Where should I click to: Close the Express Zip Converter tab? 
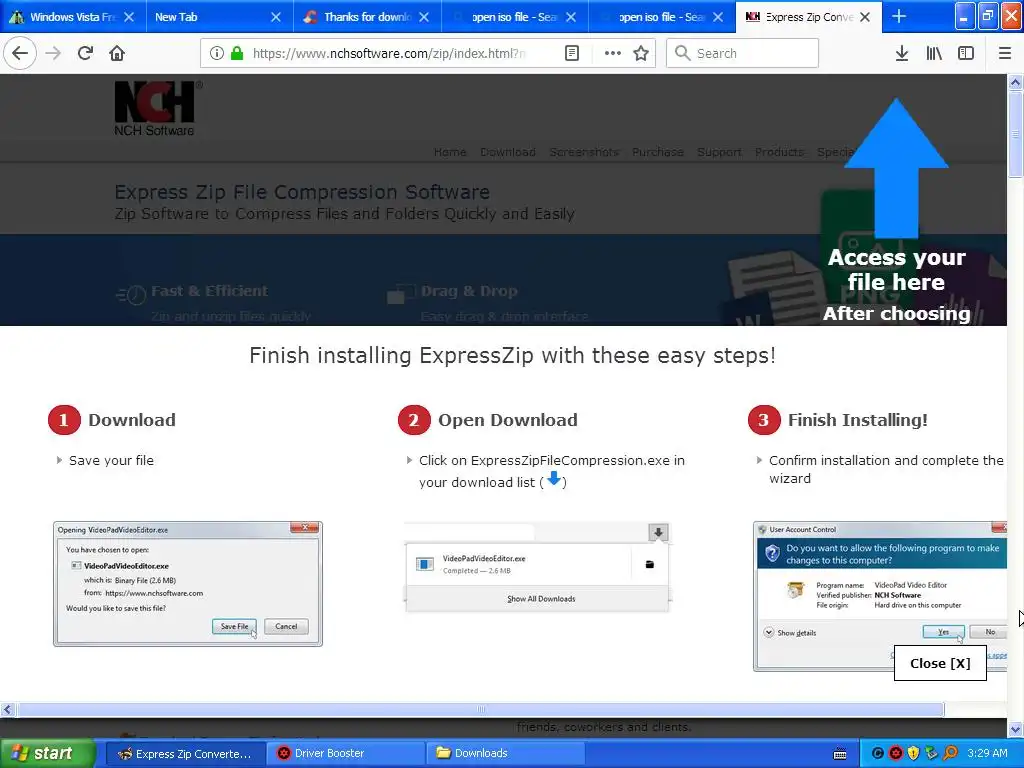tap(865, 17)
